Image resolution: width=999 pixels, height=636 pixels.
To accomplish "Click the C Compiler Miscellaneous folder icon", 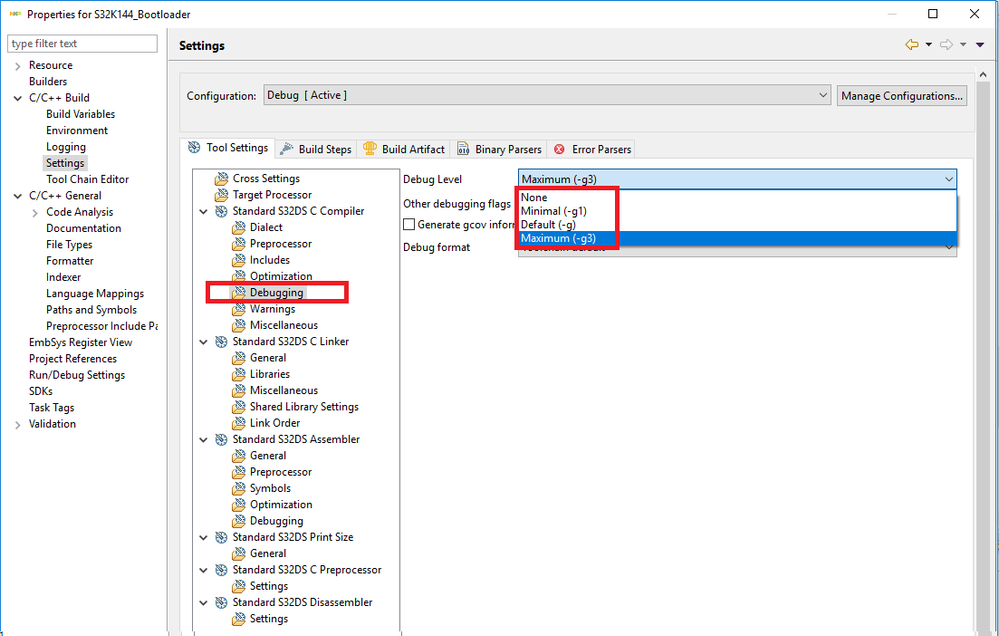I will coord(238,326).
